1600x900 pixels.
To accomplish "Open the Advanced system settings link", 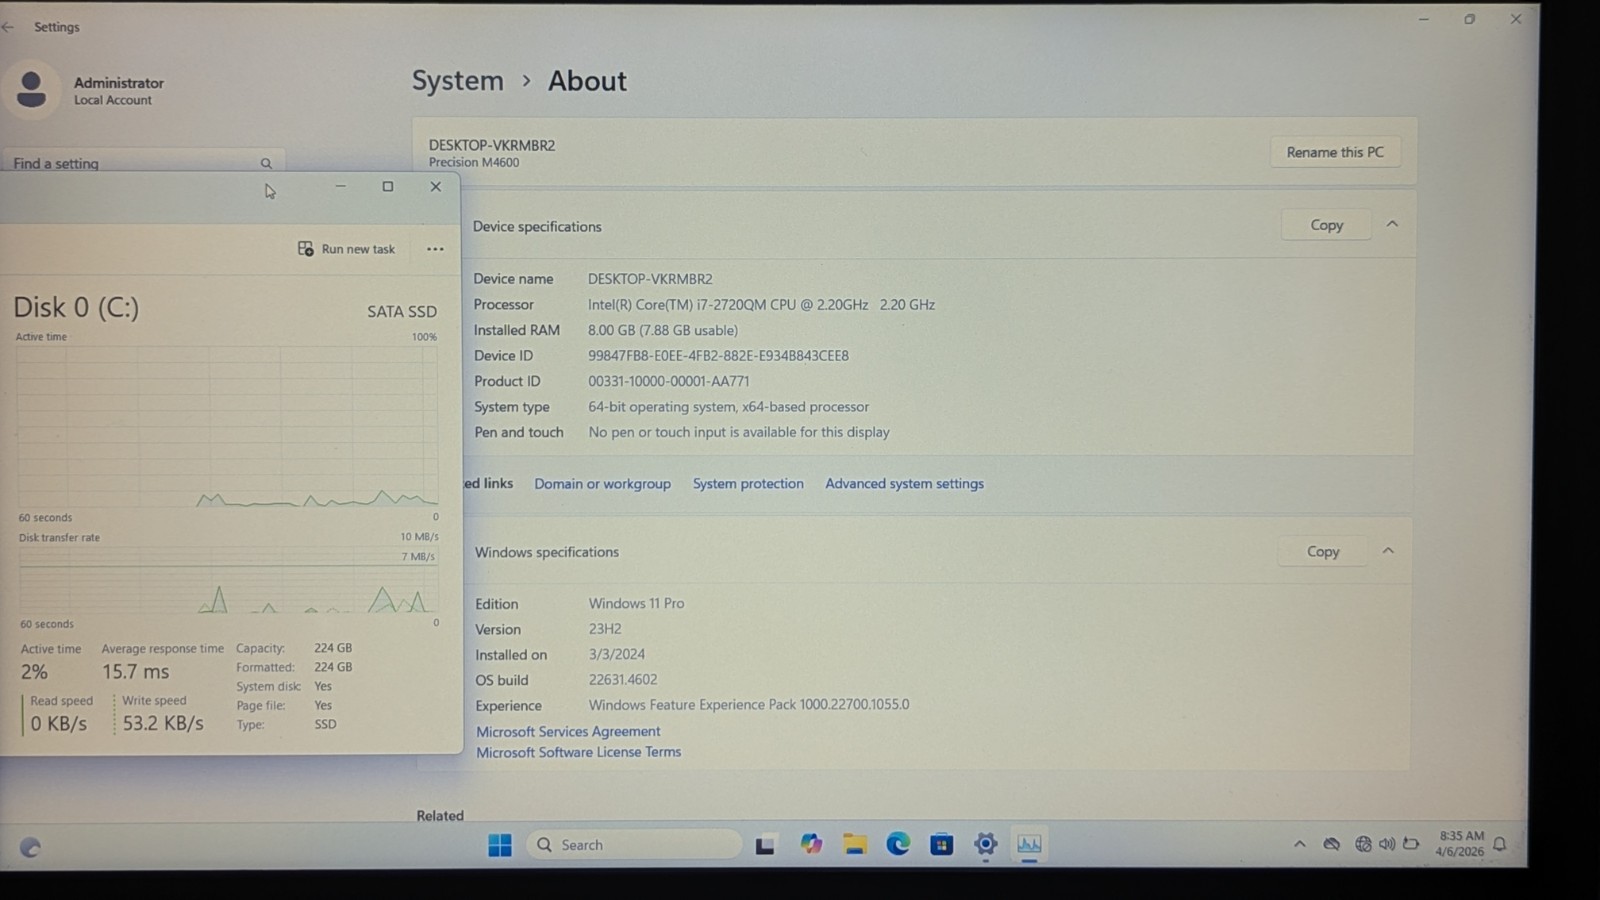I will 904,484.
